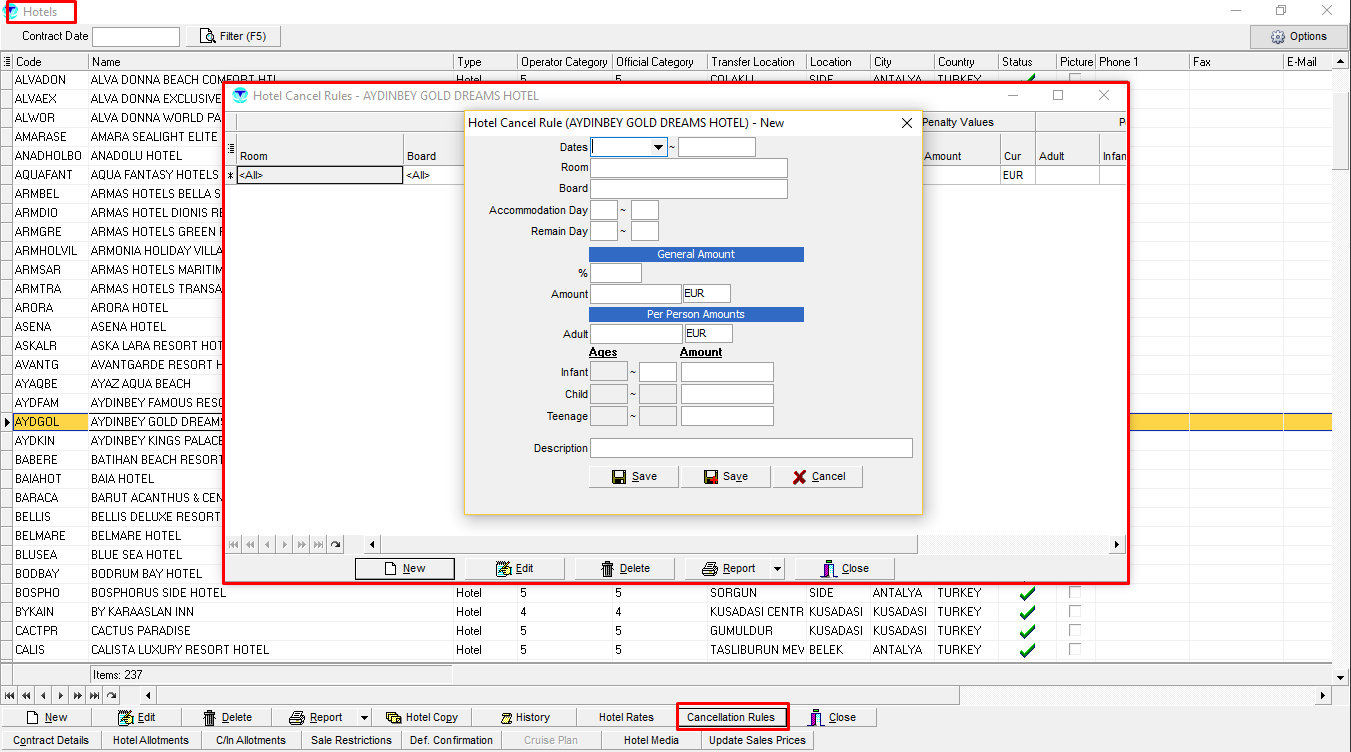
Task: Check Picture box in CALISTA LUXURY RESORT row
Action: click(1075, 649)
